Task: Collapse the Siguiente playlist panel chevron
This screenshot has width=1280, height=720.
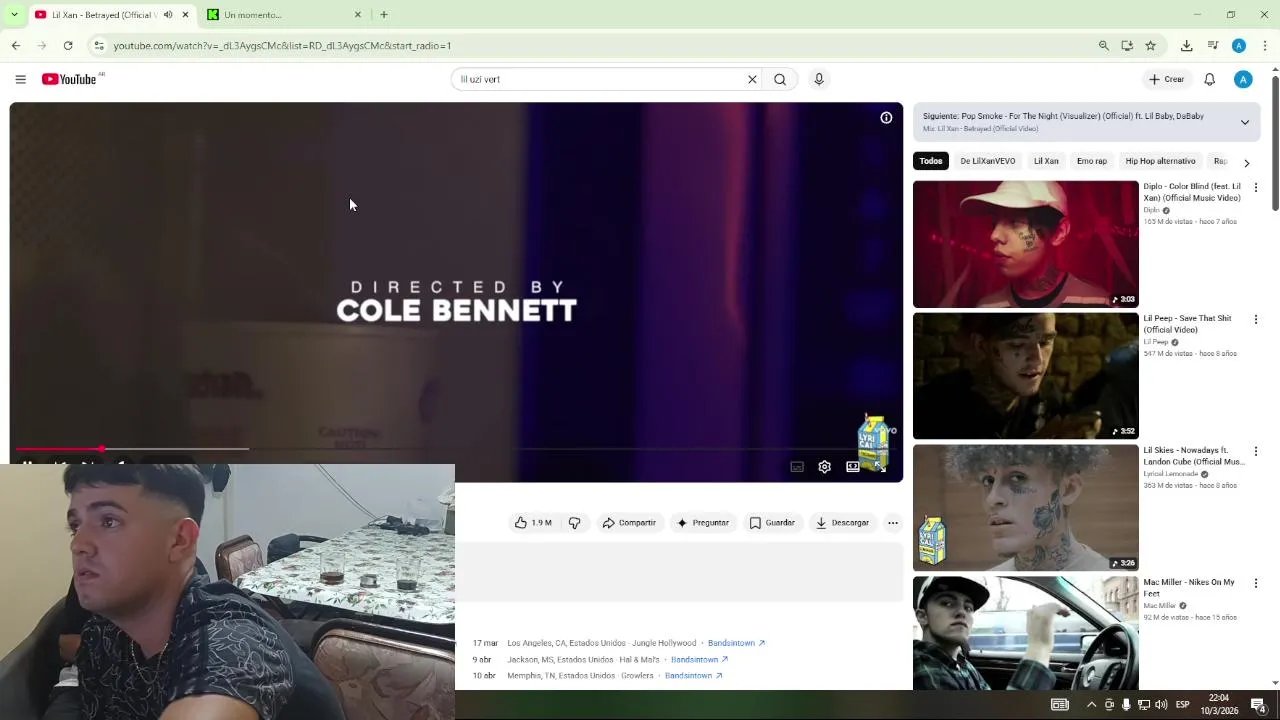Action: point(1245,122)
